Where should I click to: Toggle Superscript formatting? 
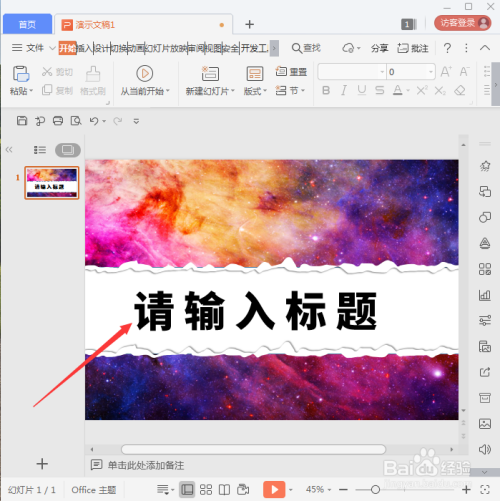click(x=422, y=90)
